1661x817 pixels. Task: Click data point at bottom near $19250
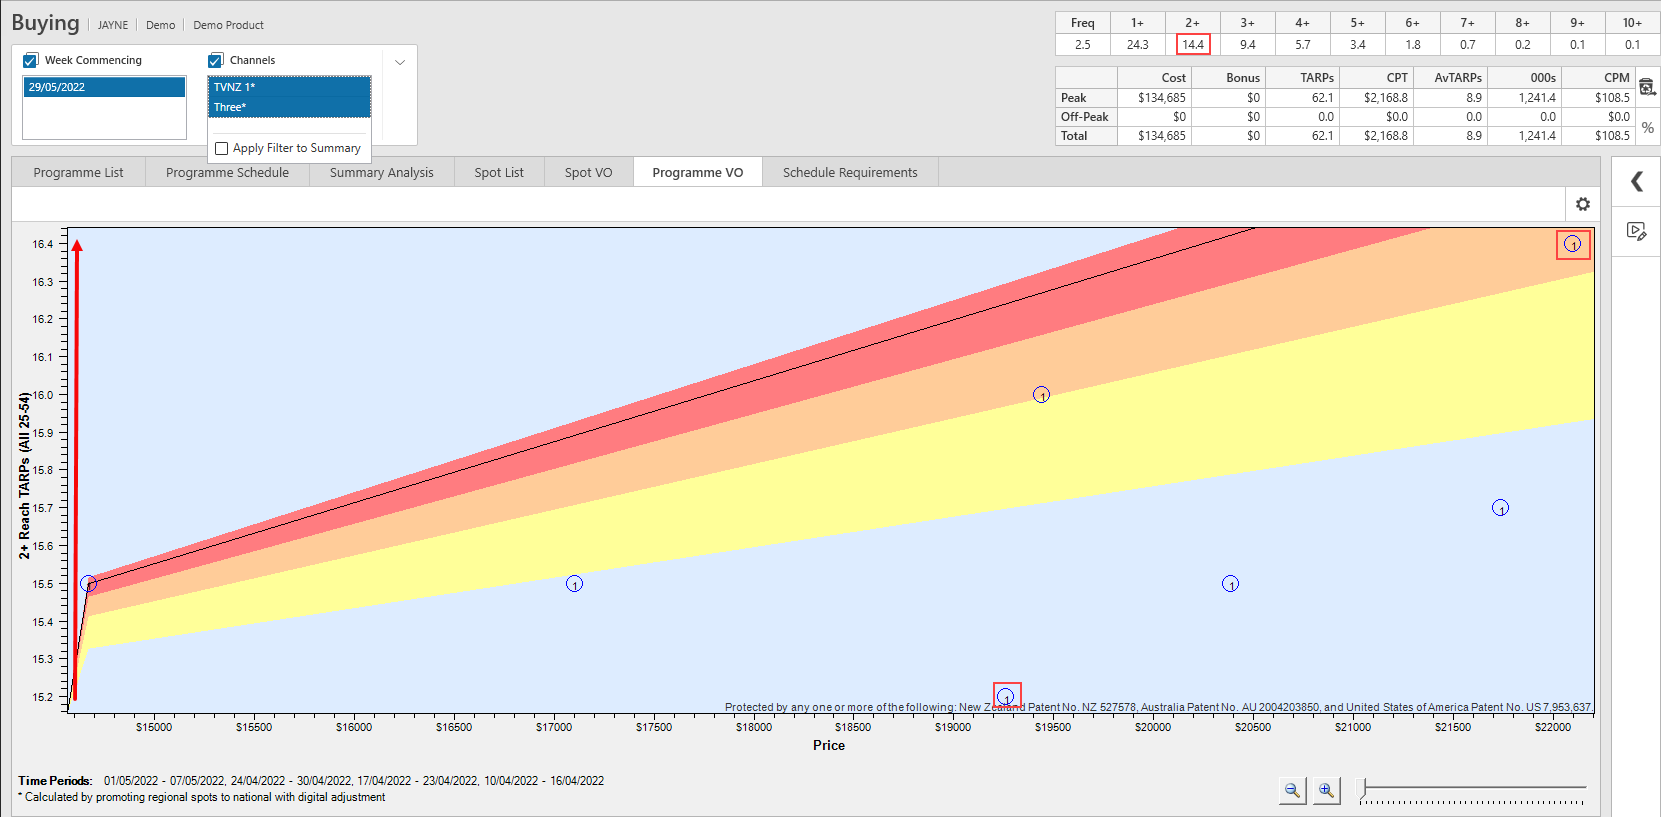click(1006, 696)
